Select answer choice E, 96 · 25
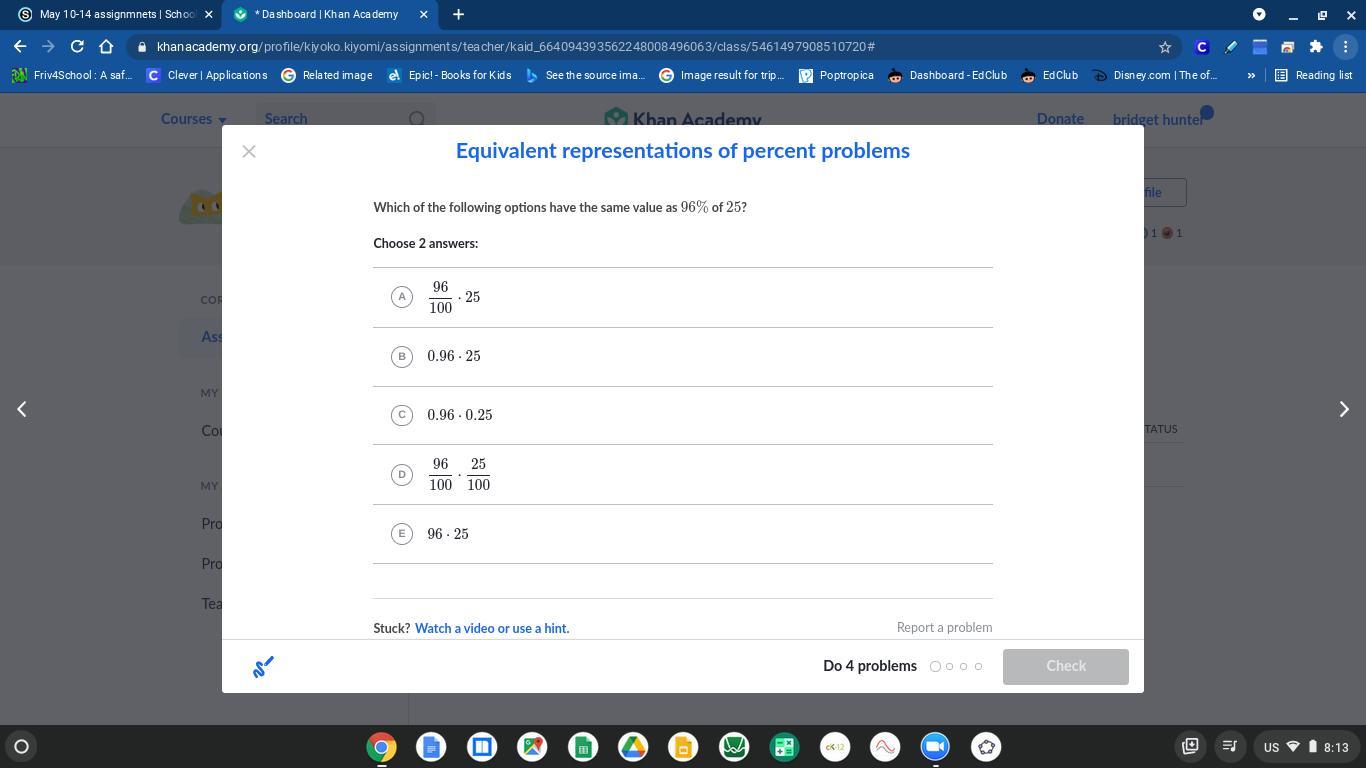The image size is (1366, 768). (402, 534)
